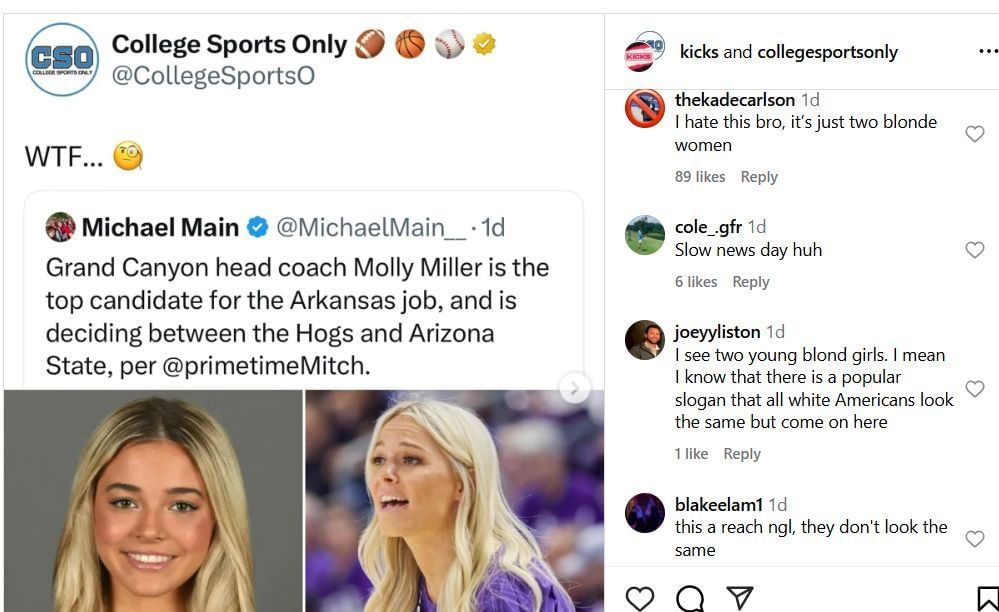Select the collegesportsonly username

point(828,51)
